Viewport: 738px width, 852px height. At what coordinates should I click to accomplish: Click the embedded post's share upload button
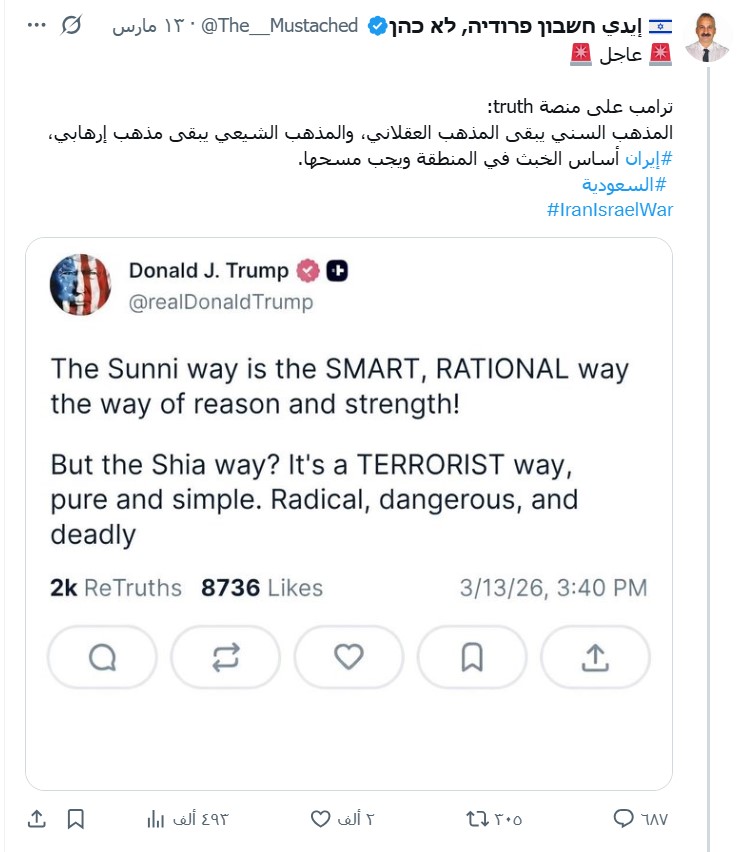pyautogui.click(x=595, y=657)
